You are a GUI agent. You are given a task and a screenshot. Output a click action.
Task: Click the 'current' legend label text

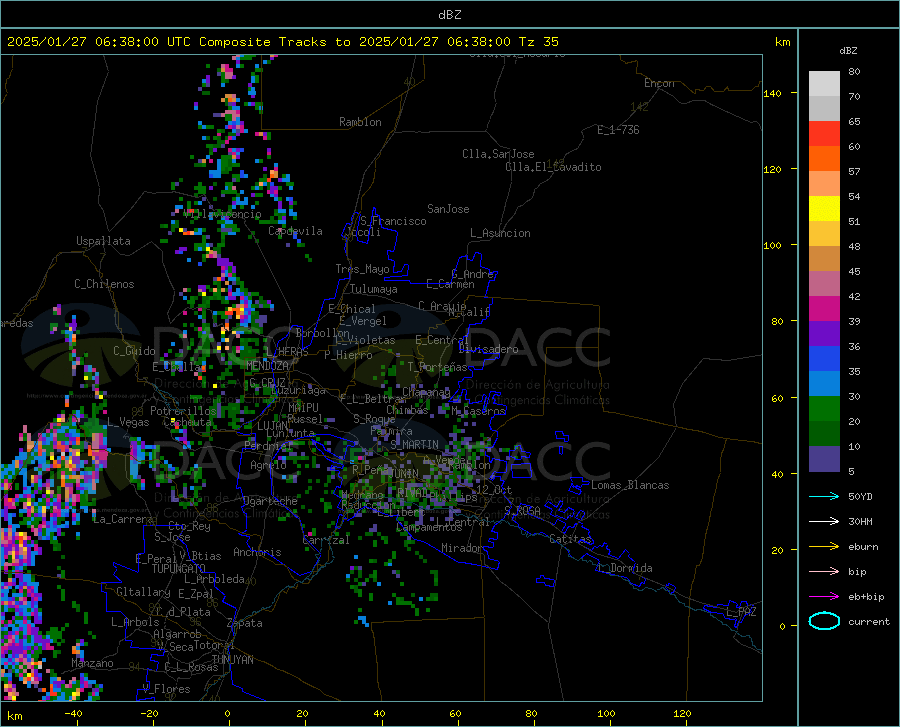pos(869,621)
